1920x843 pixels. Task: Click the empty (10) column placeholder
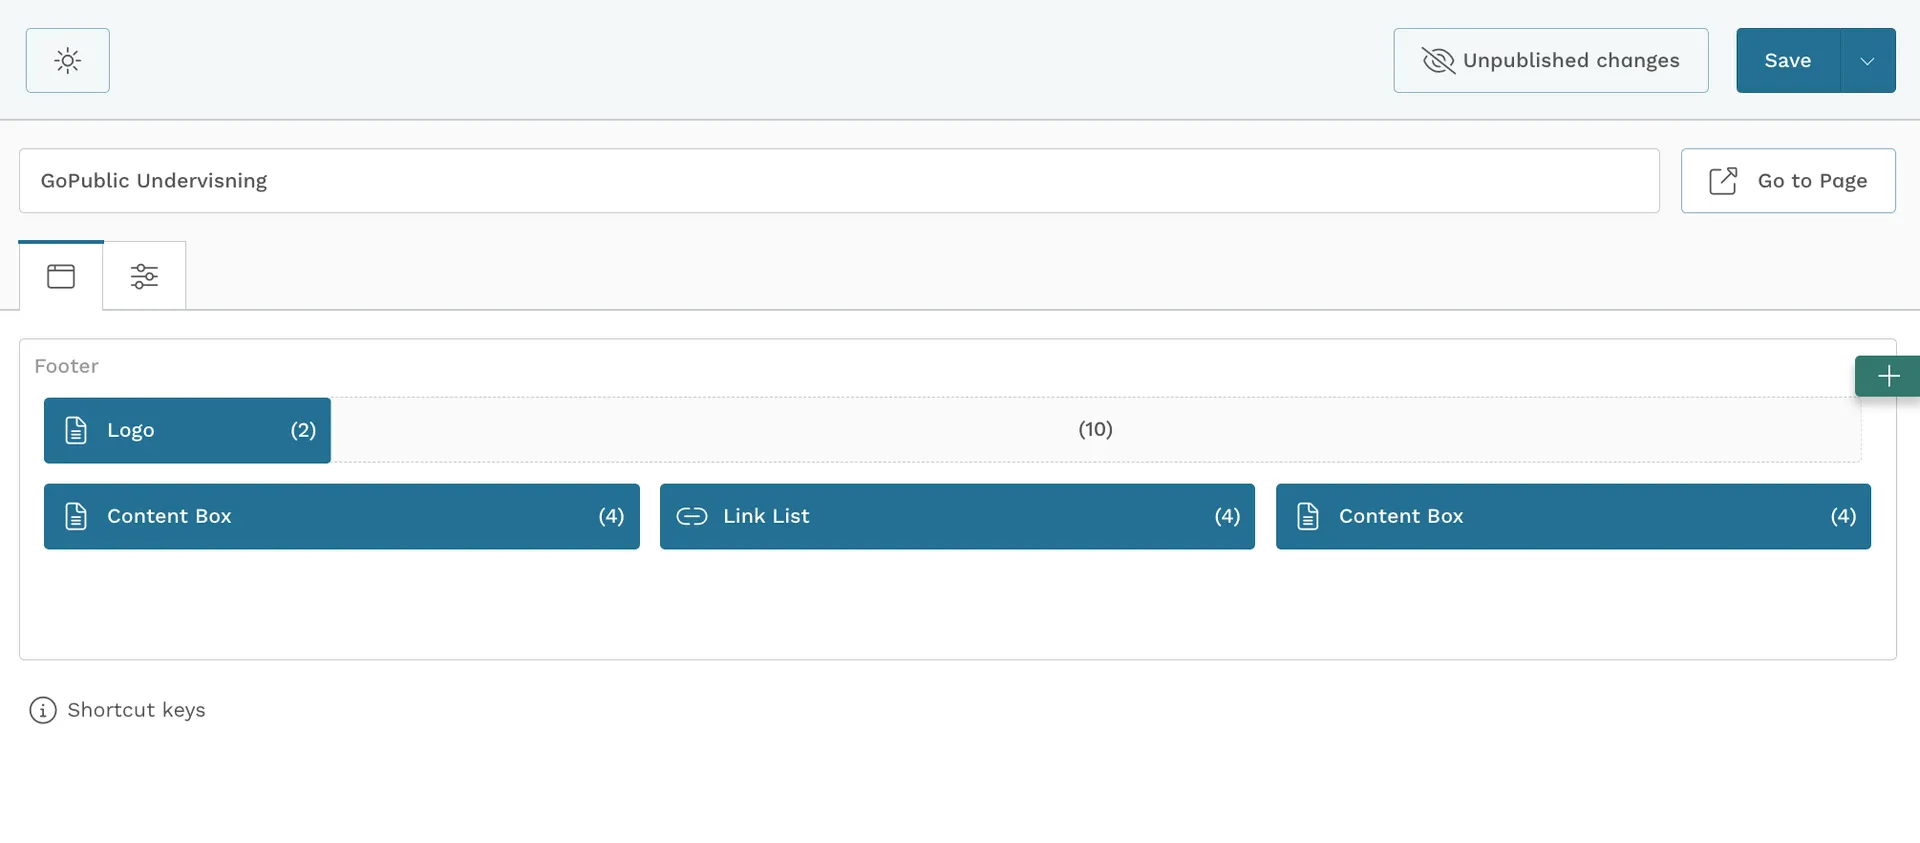[x=1095, y=430]
